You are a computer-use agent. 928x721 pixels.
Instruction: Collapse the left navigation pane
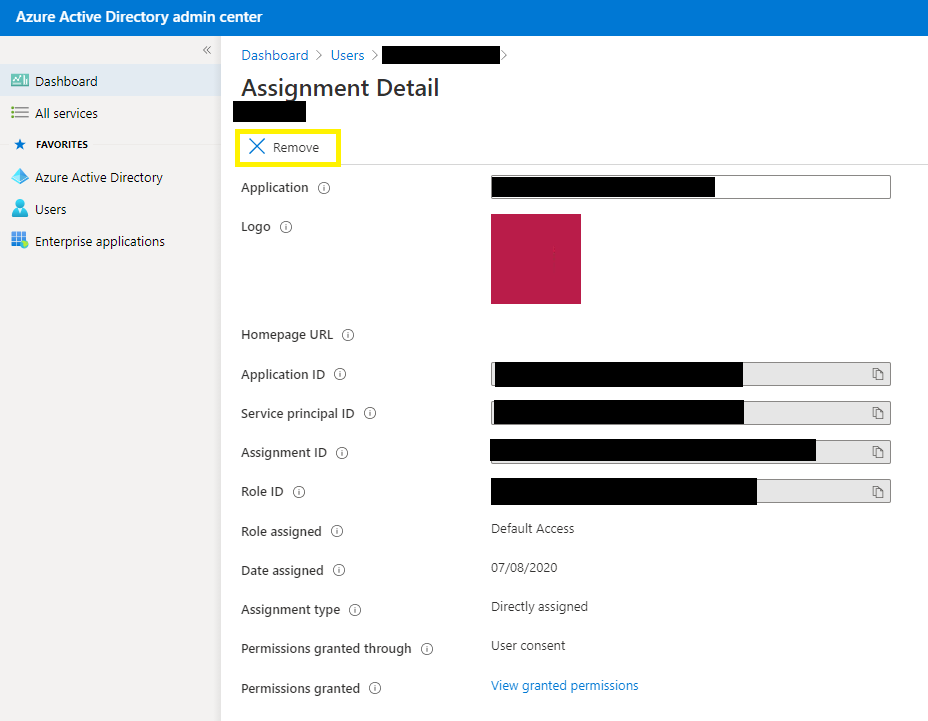pyautogui.click(x=207, y=49)
